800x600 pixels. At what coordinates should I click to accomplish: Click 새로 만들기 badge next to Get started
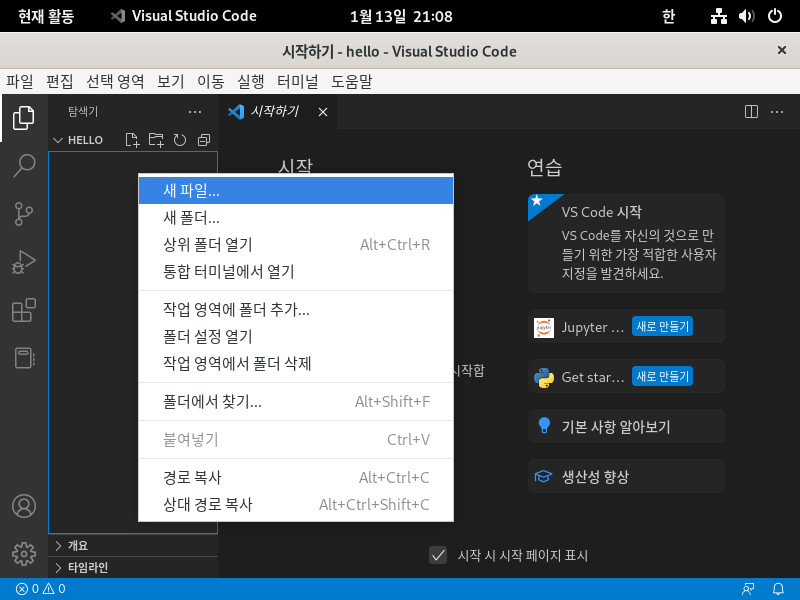(662, 377)
